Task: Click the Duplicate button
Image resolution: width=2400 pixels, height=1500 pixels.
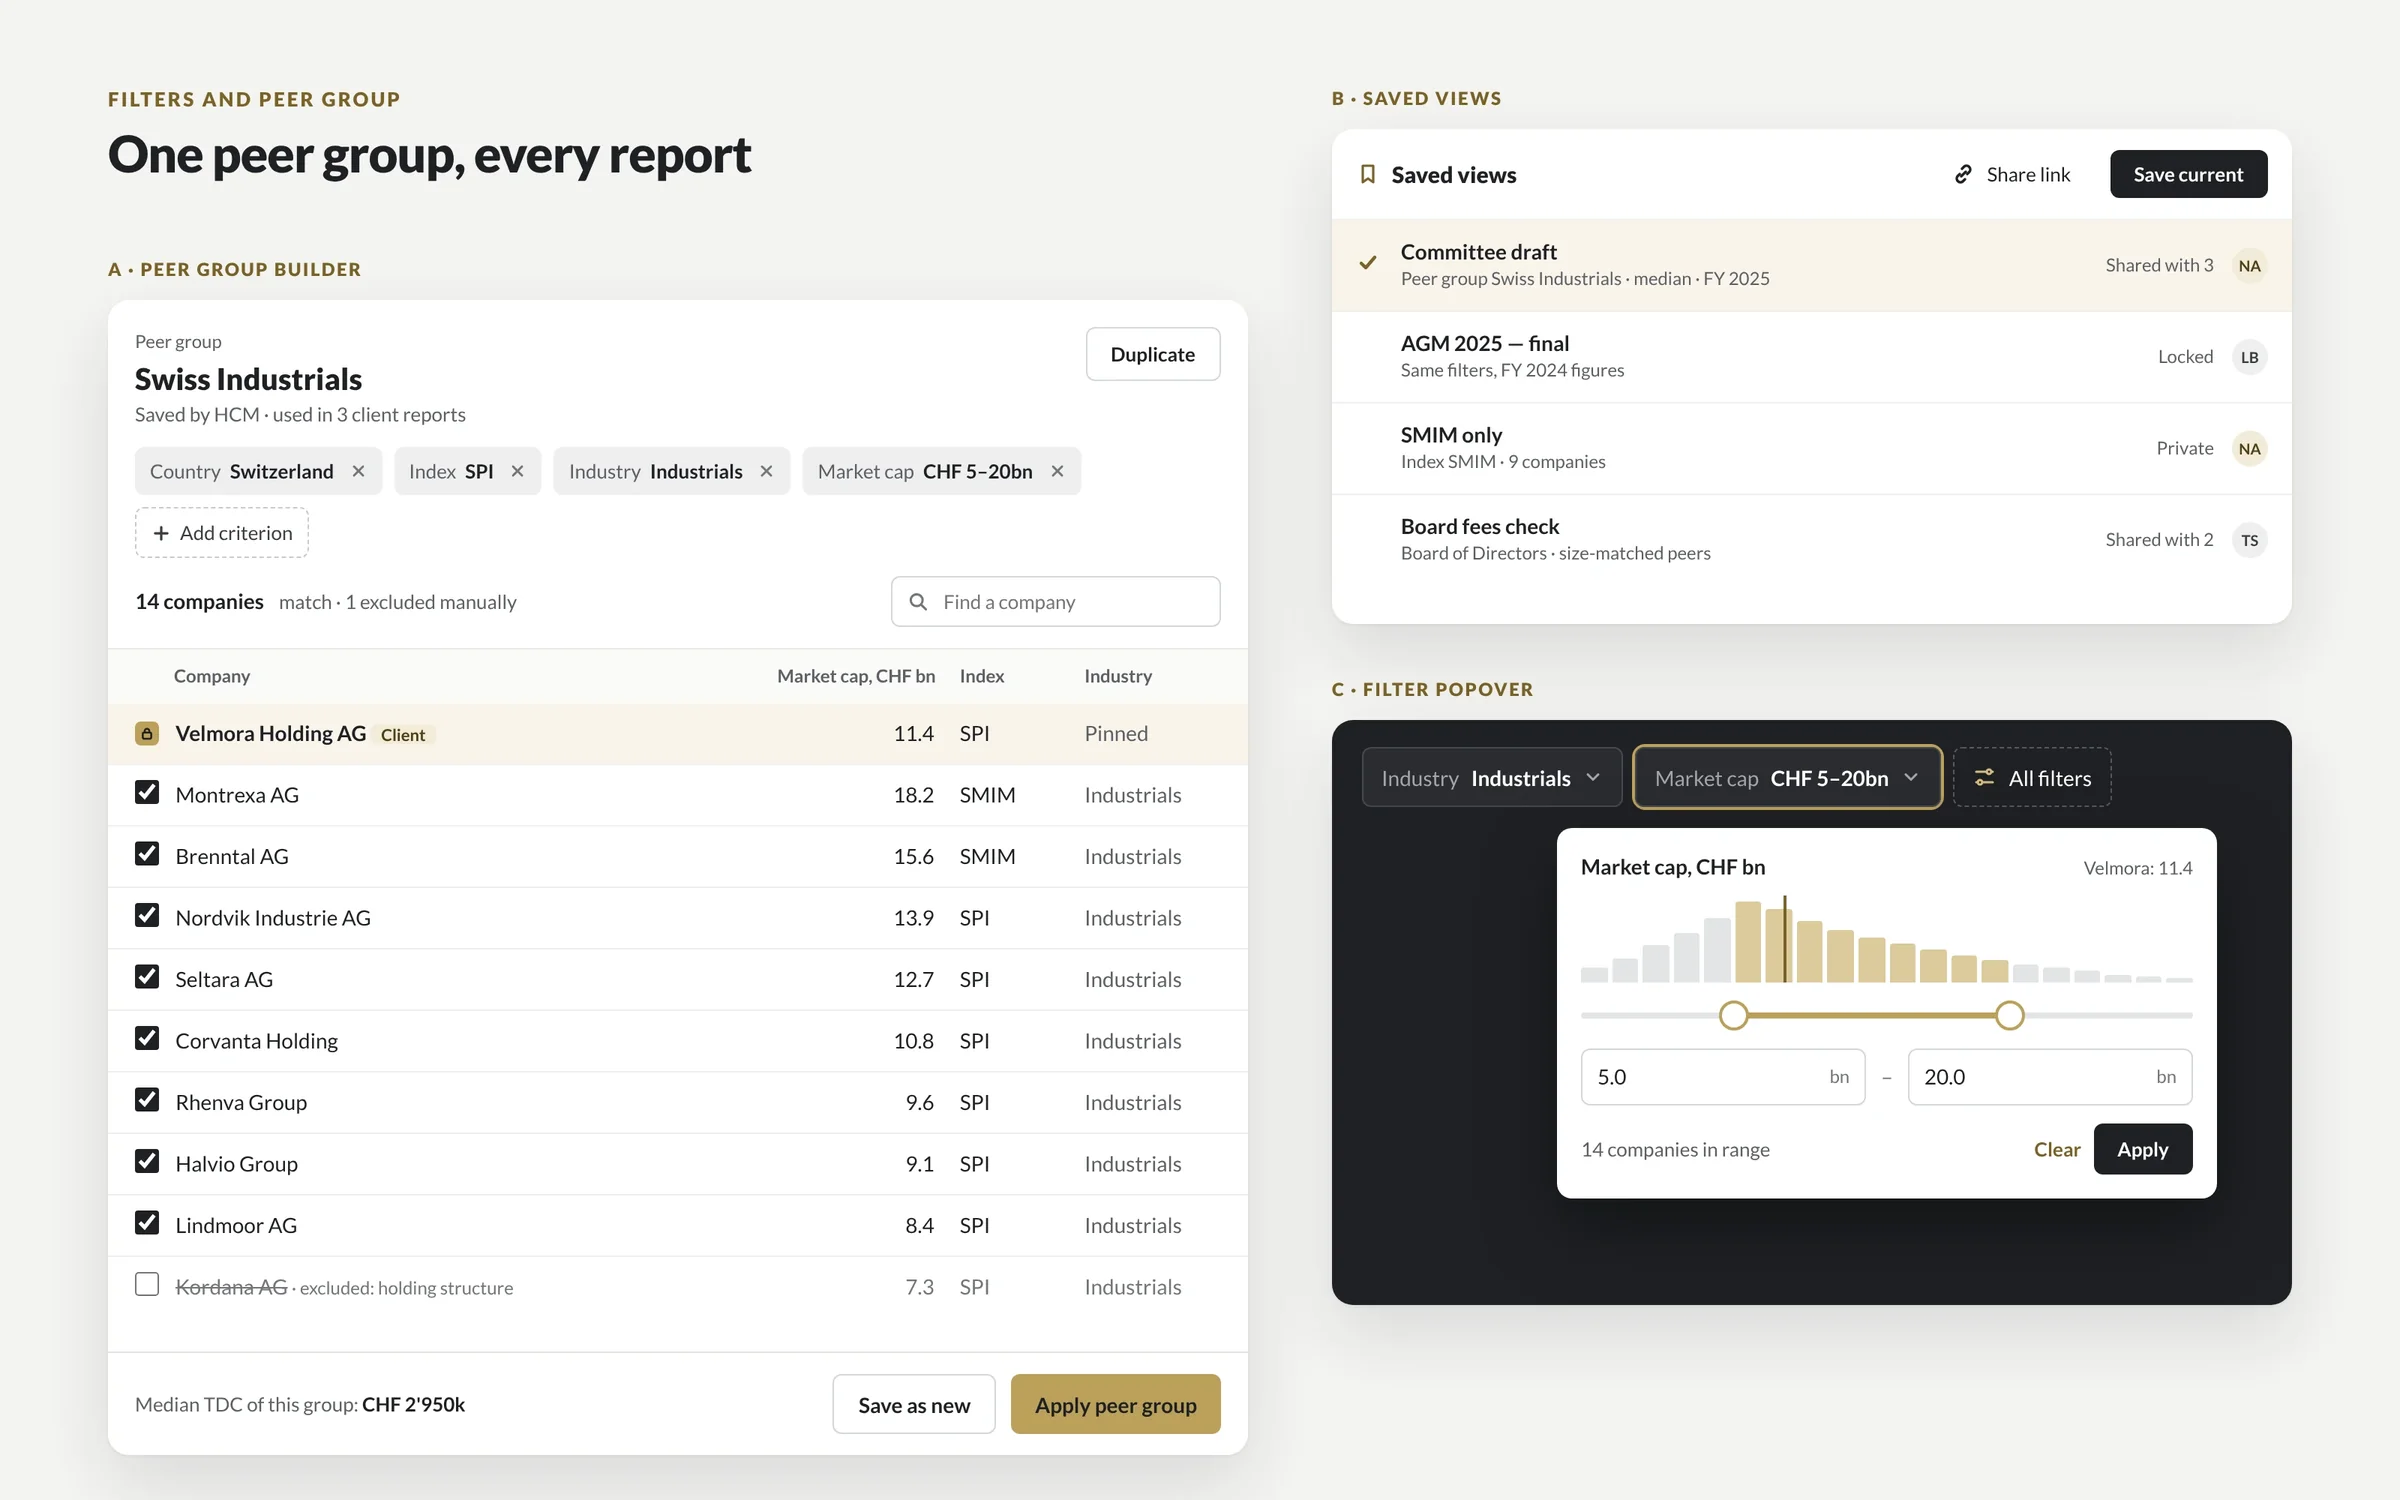Action: tap(1153, 354)
